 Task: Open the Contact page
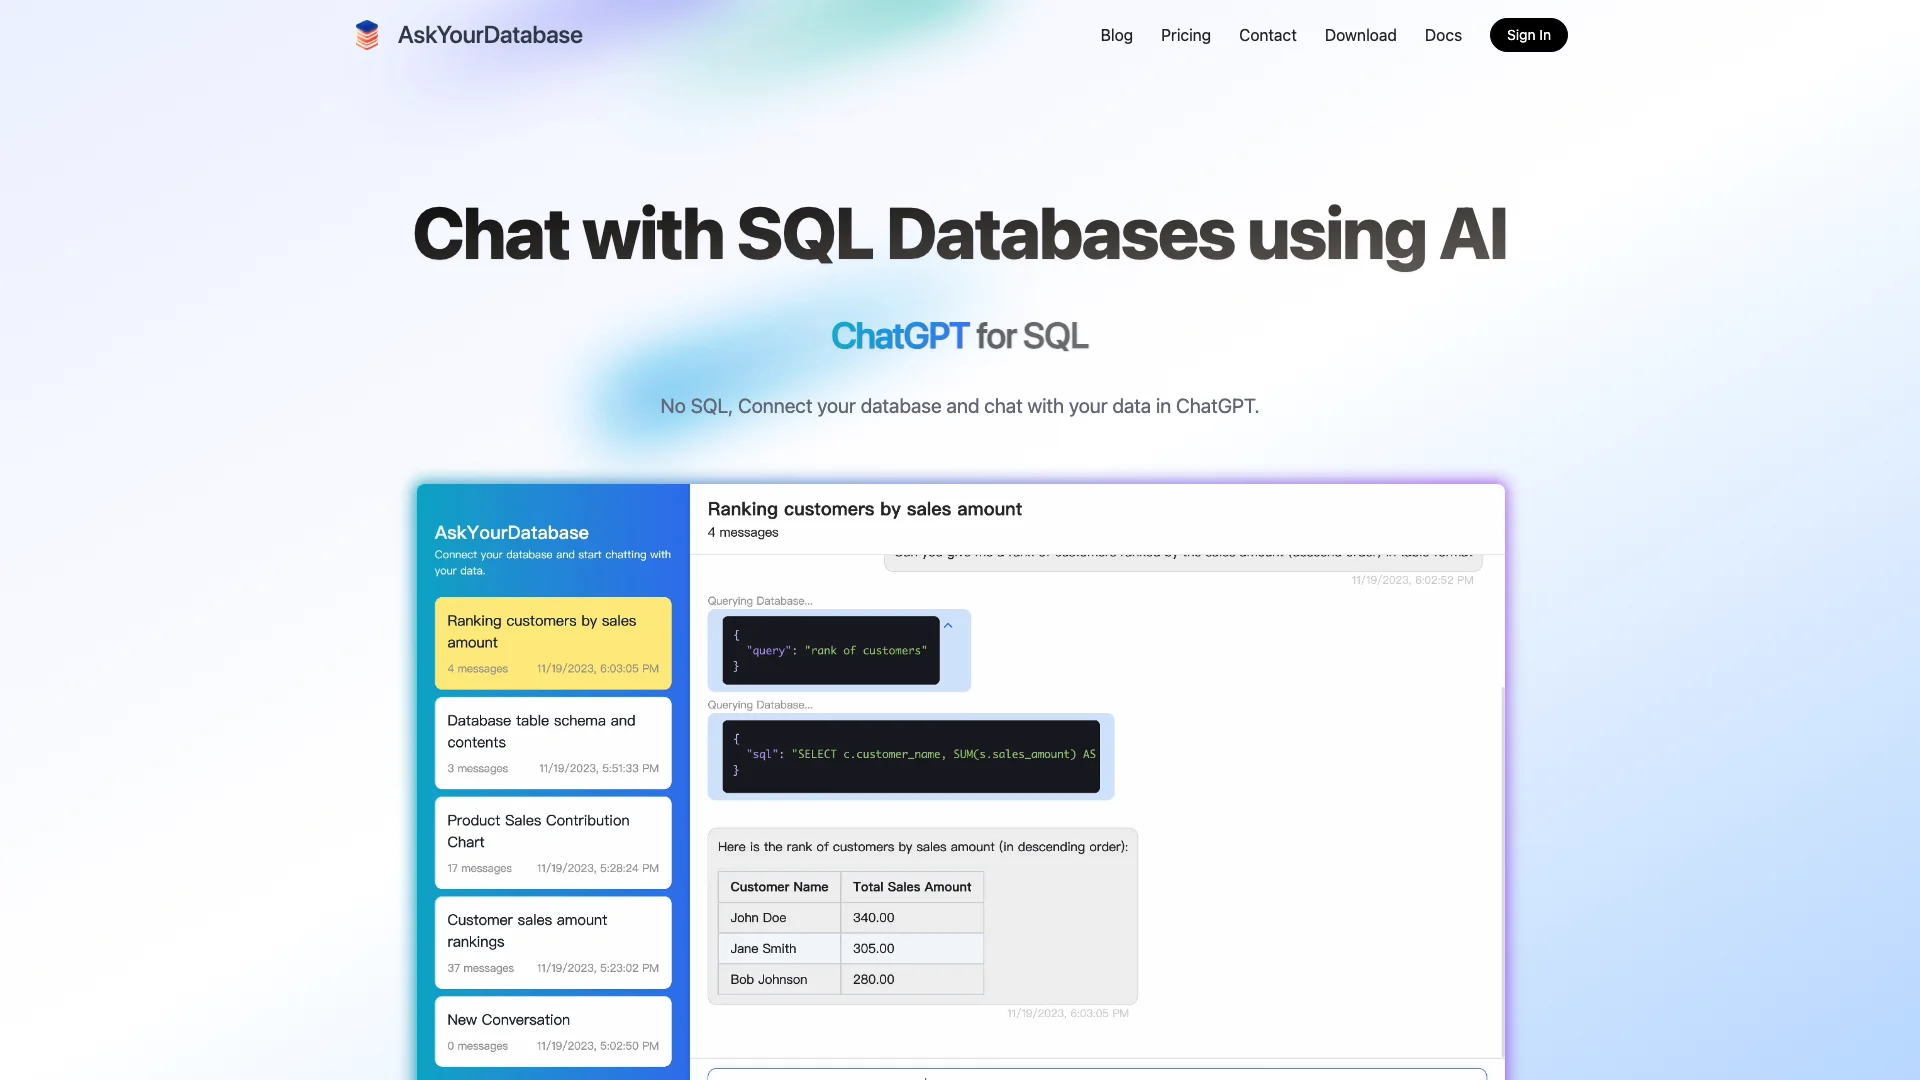pyautogui.click(x=1267, y=35)
